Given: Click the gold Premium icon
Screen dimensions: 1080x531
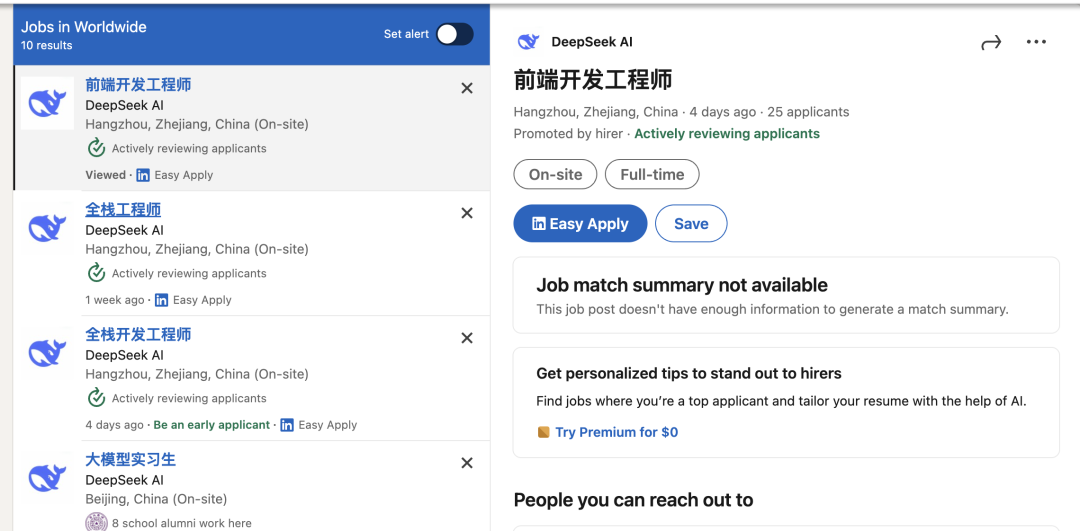Looking at the screenshot, I should tap(543, 433).
